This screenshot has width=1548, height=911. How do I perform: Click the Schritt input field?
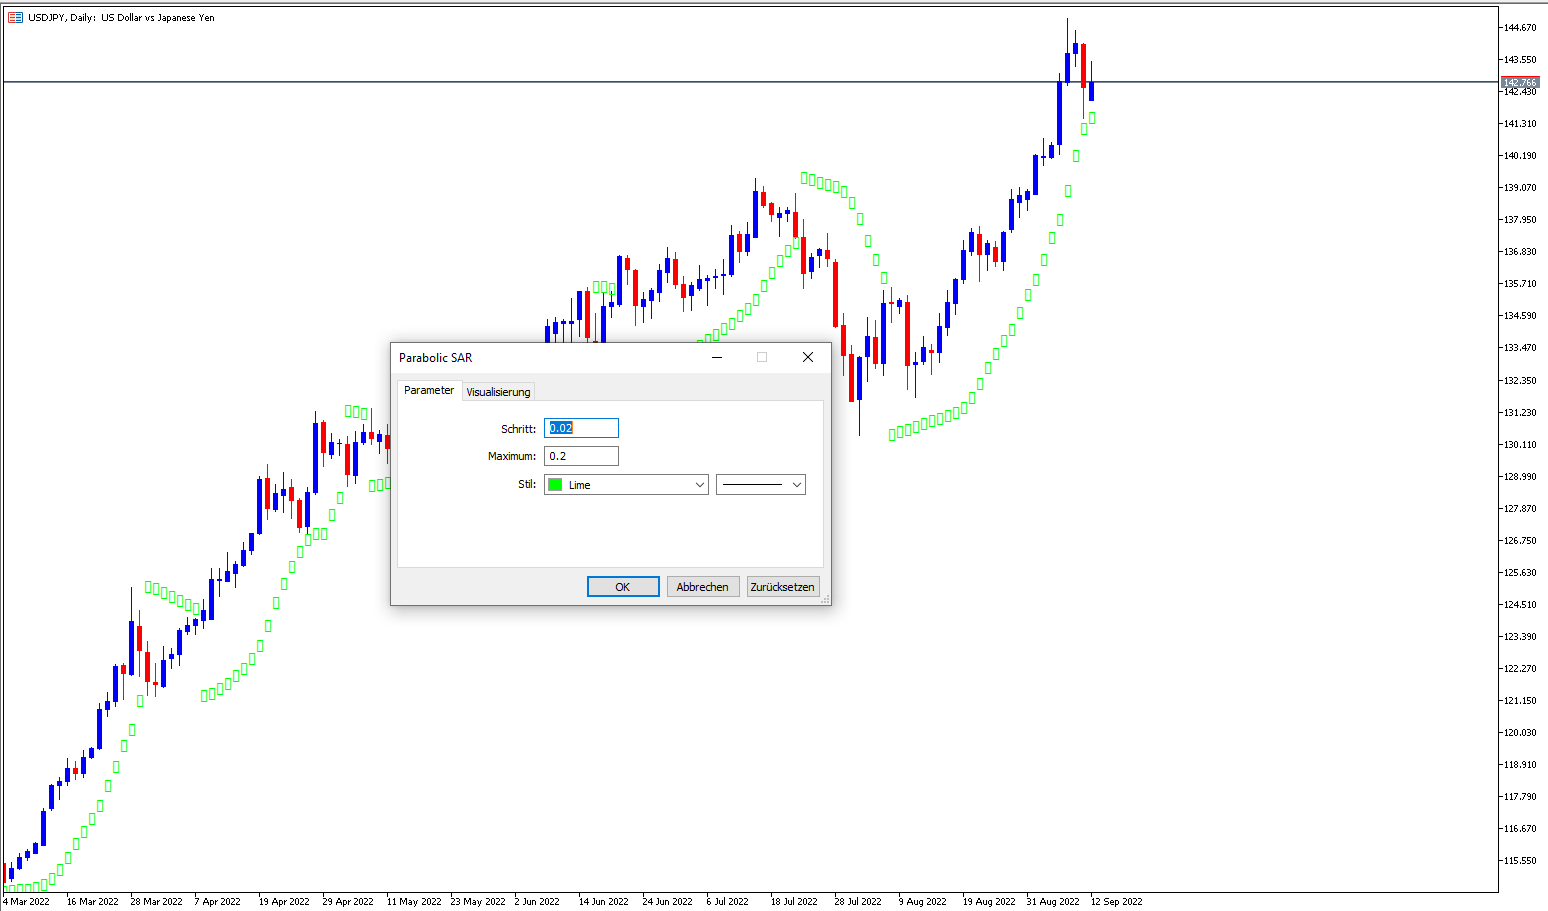pos(581,428)
